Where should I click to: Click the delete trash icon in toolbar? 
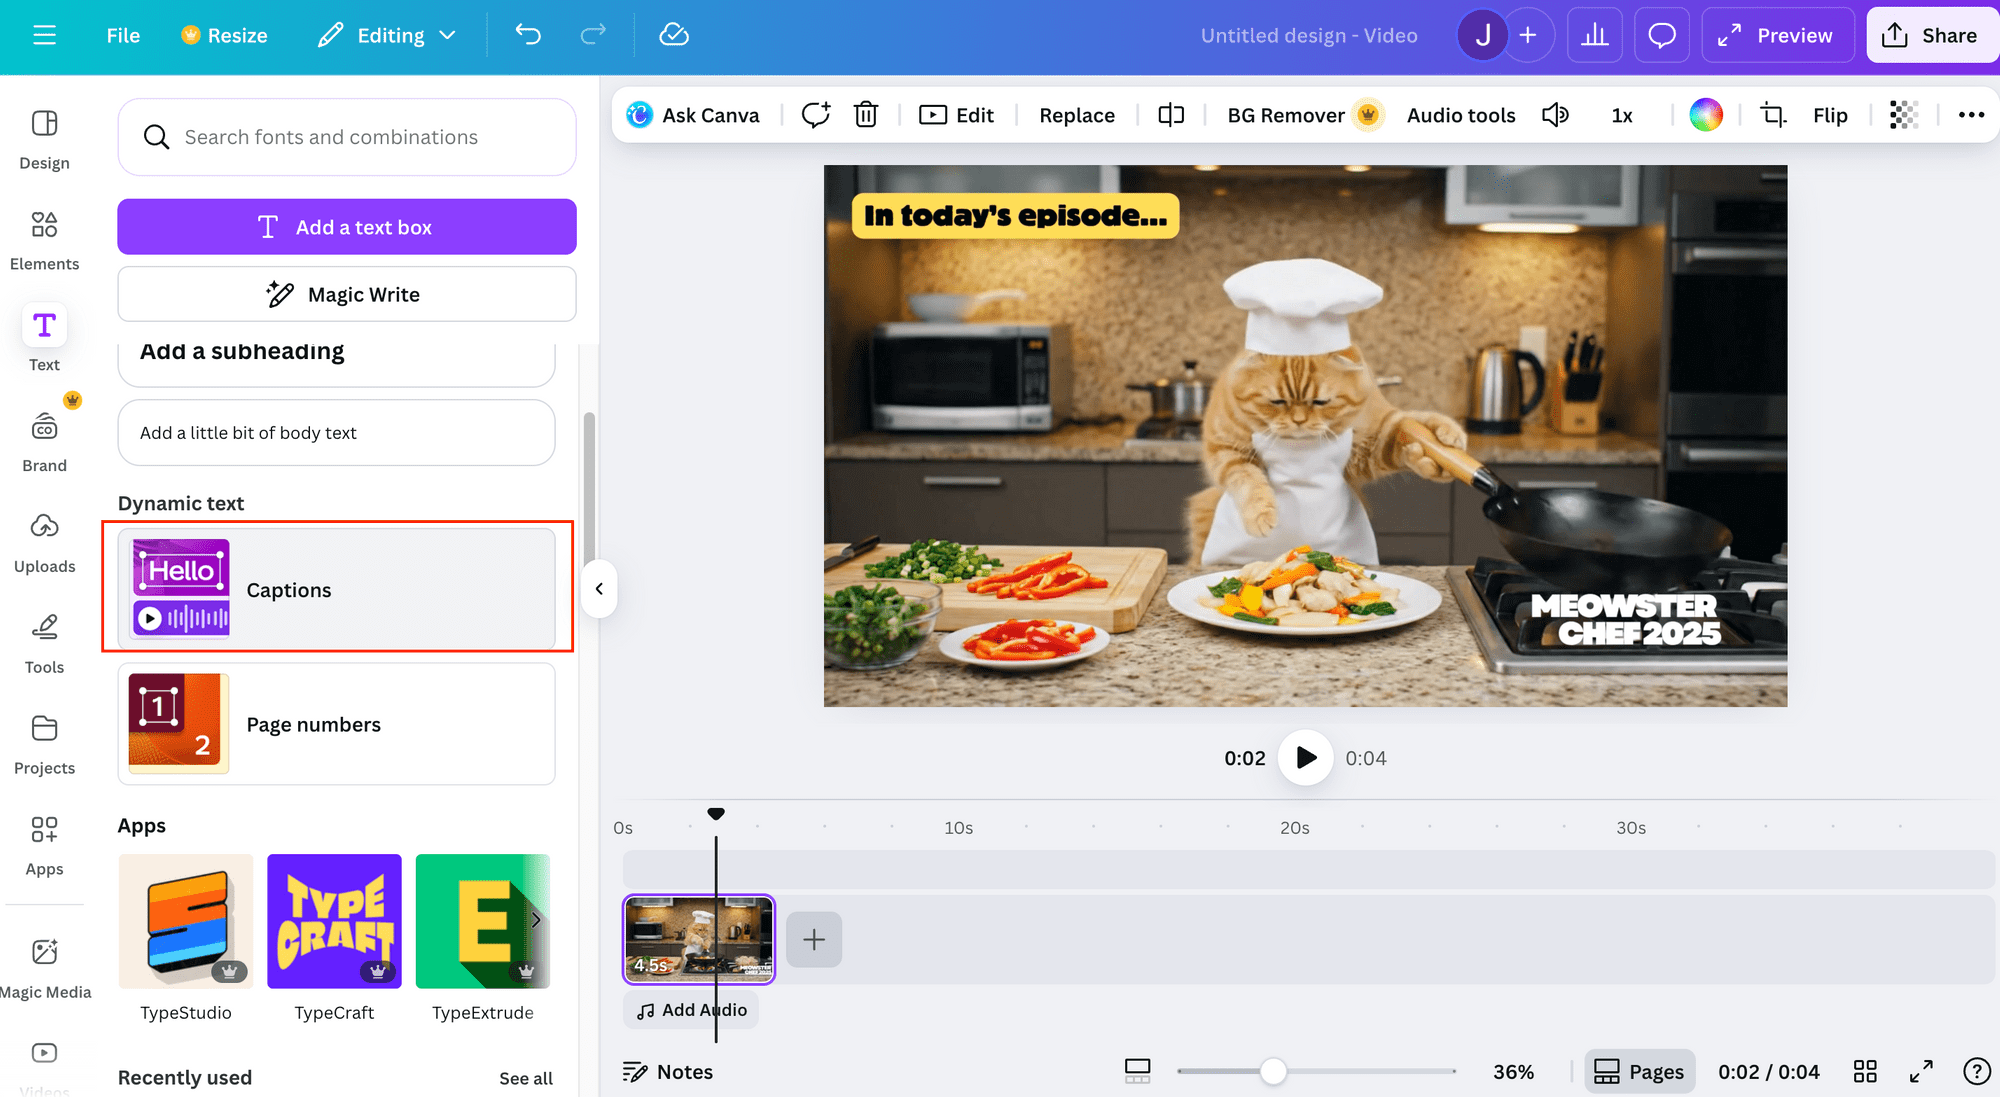tap(866, 115)
